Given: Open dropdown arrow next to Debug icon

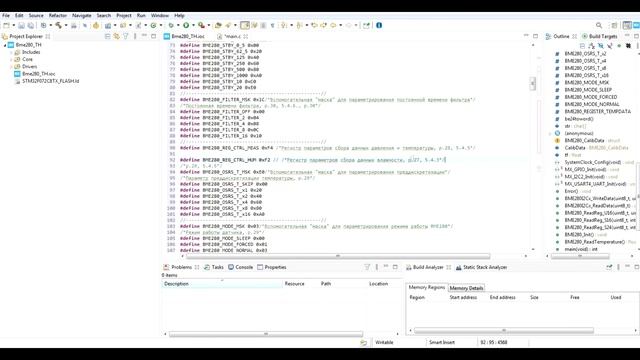Looking at the screenshot, I should tap(178, 25).
